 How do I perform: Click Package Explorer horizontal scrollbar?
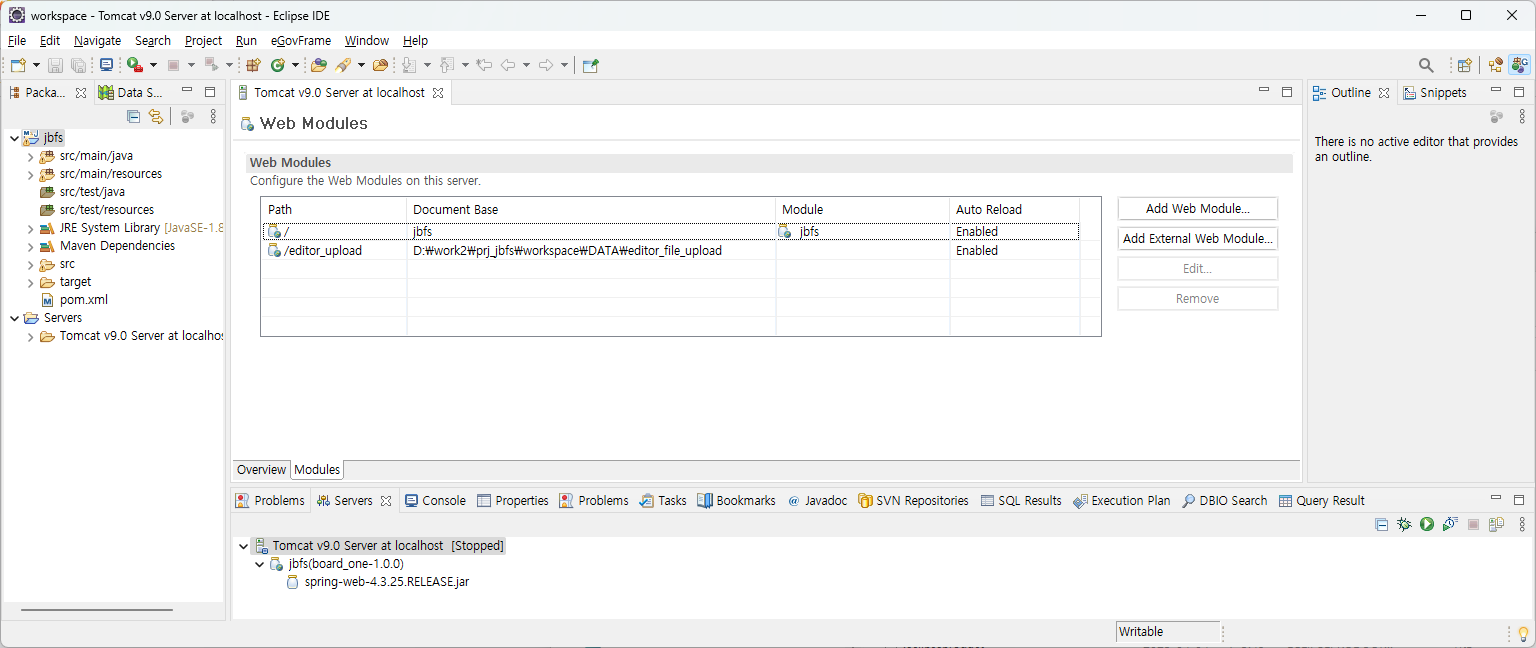[97, 610]
